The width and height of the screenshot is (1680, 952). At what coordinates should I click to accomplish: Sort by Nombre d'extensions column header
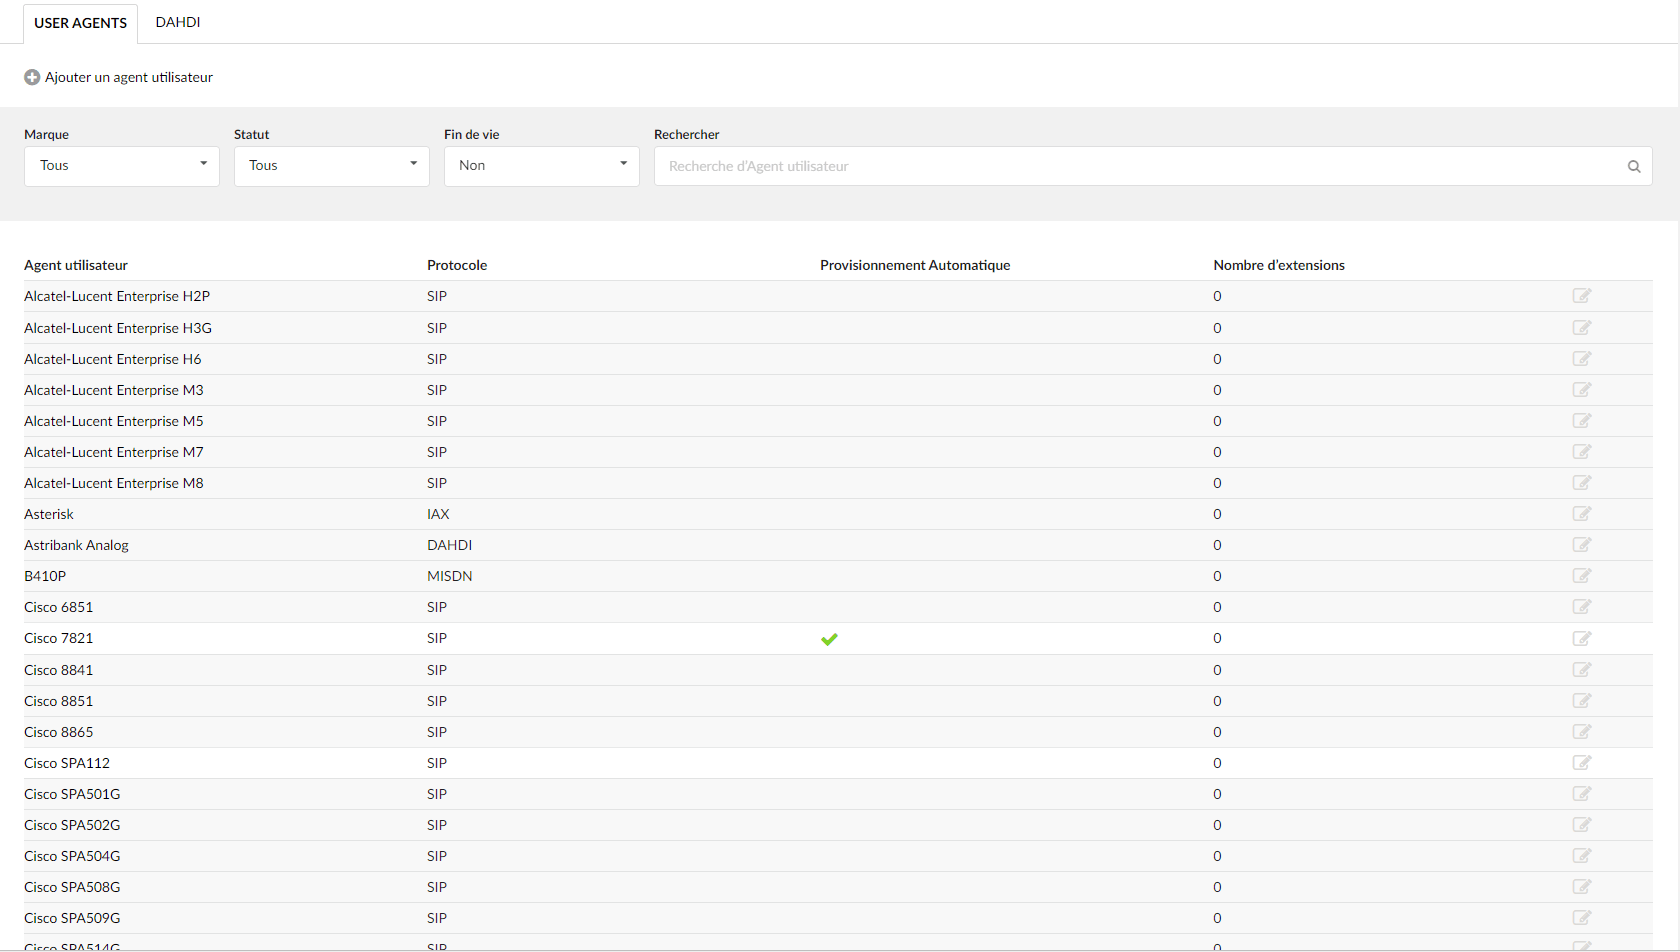coord(1279,265)
